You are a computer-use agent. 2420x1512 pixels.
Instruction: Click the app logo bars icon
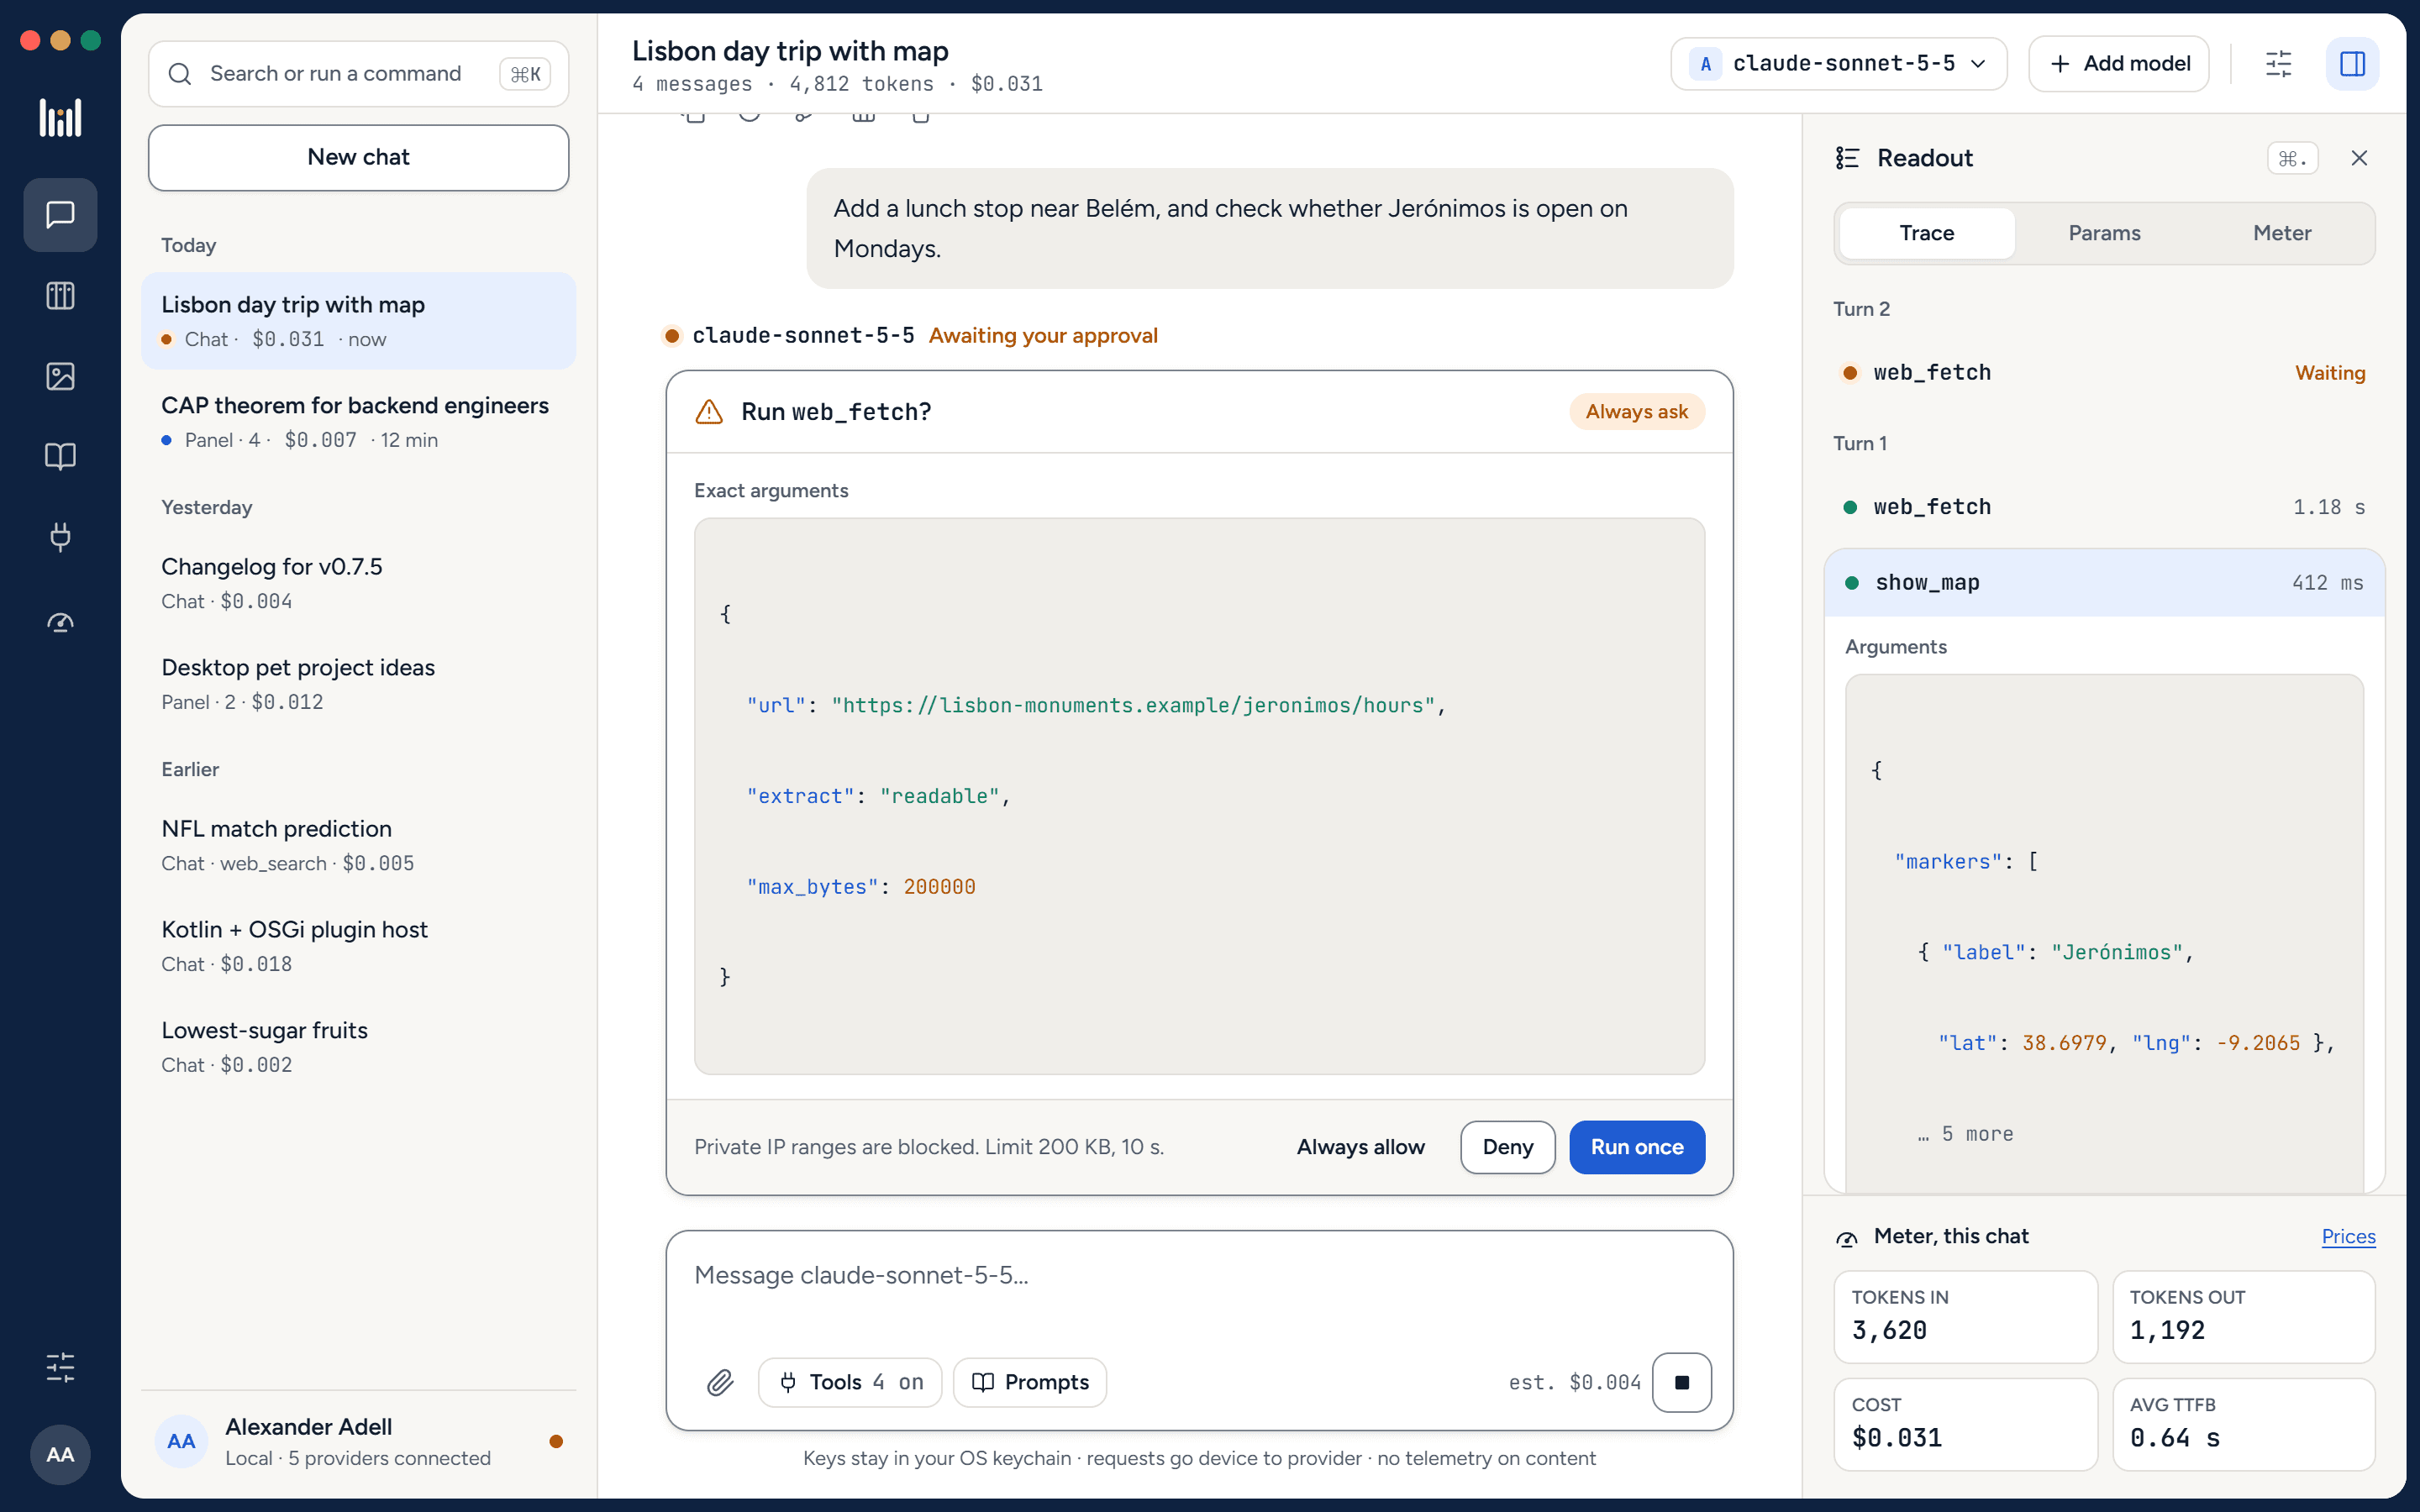click(x=60, y=118)
